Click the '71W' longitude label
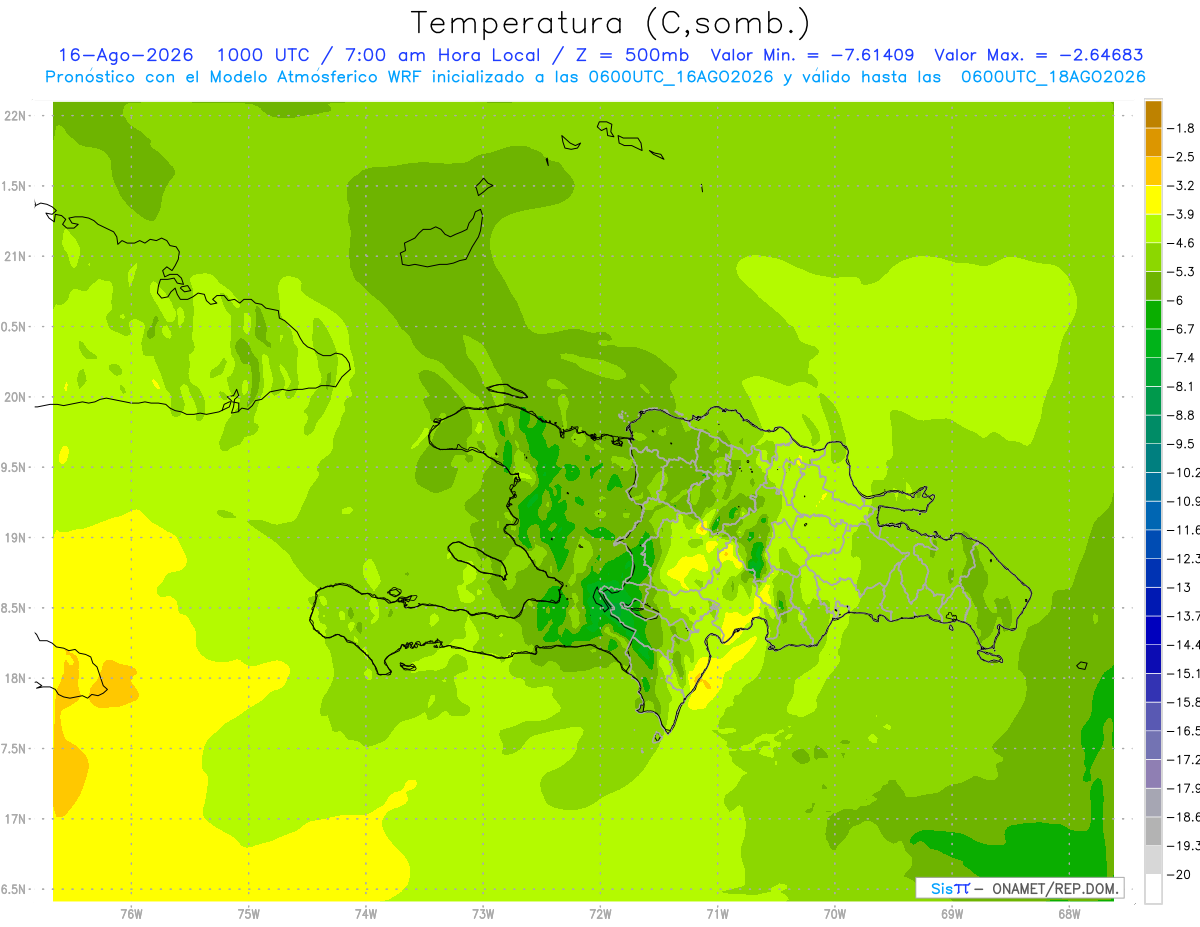The image size is (1200, 927). click(717, 914)
